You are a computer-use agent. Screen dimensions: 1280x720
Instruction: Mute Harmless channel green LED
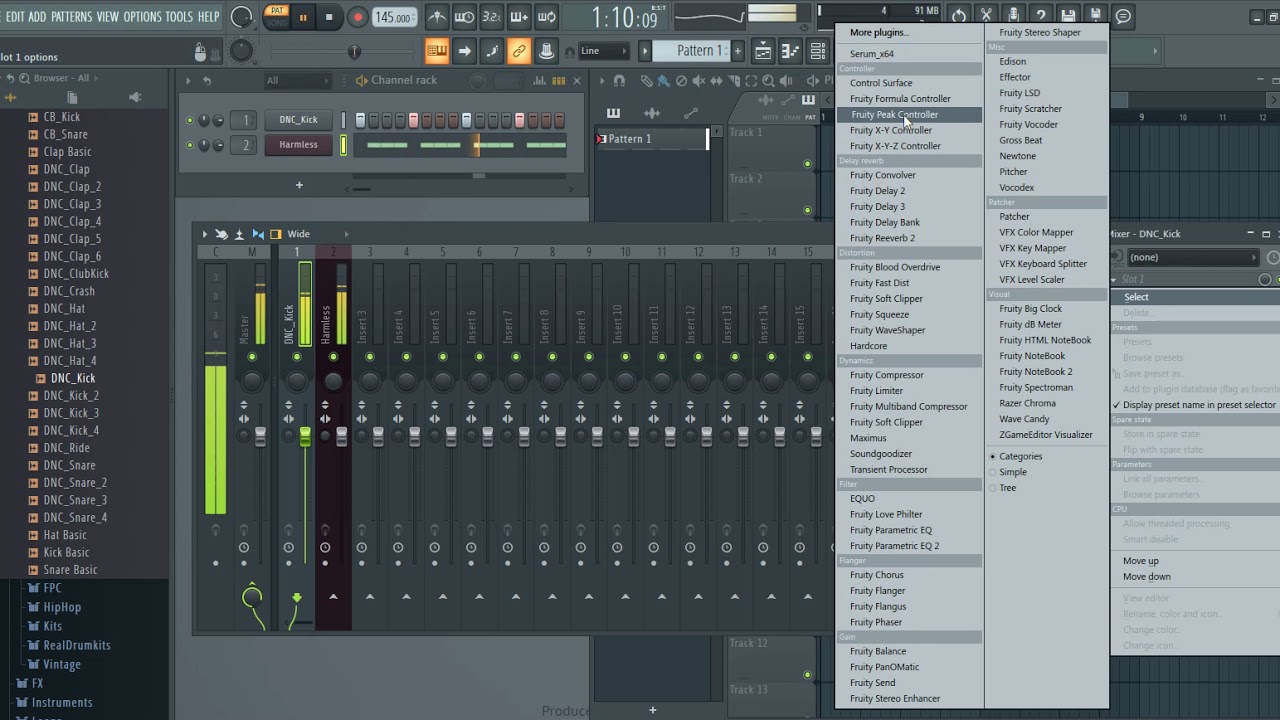190,145
